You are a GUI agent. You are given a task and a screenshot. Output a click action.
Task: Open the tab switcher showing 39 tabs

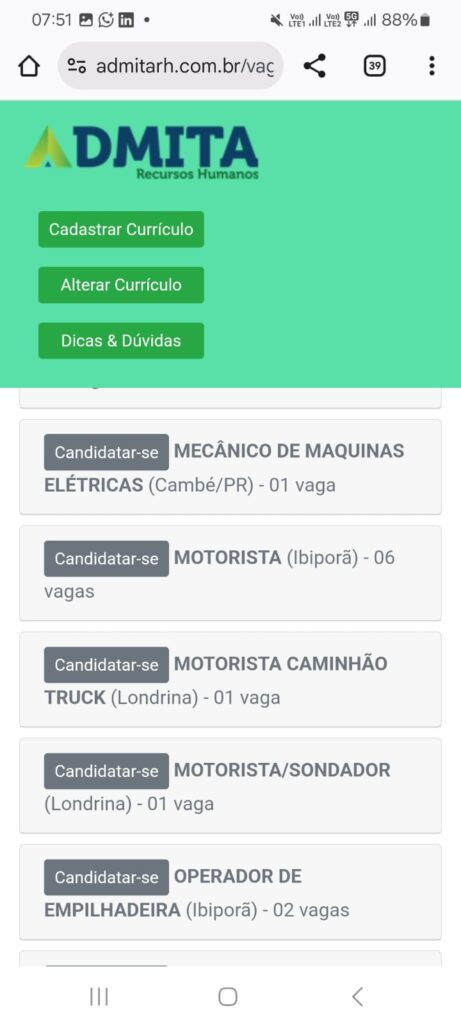(374, 66)
